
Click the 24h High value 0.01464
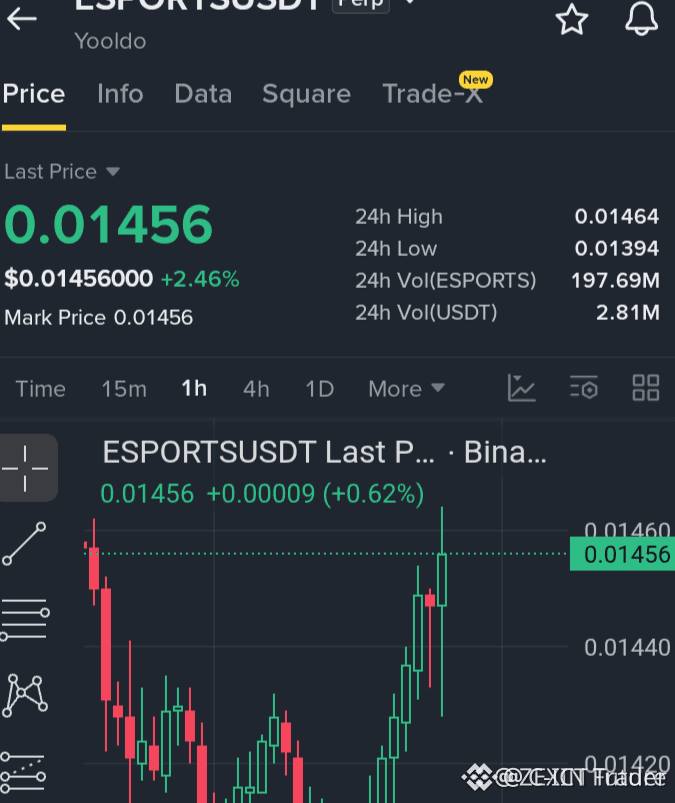tap(617, 217)
